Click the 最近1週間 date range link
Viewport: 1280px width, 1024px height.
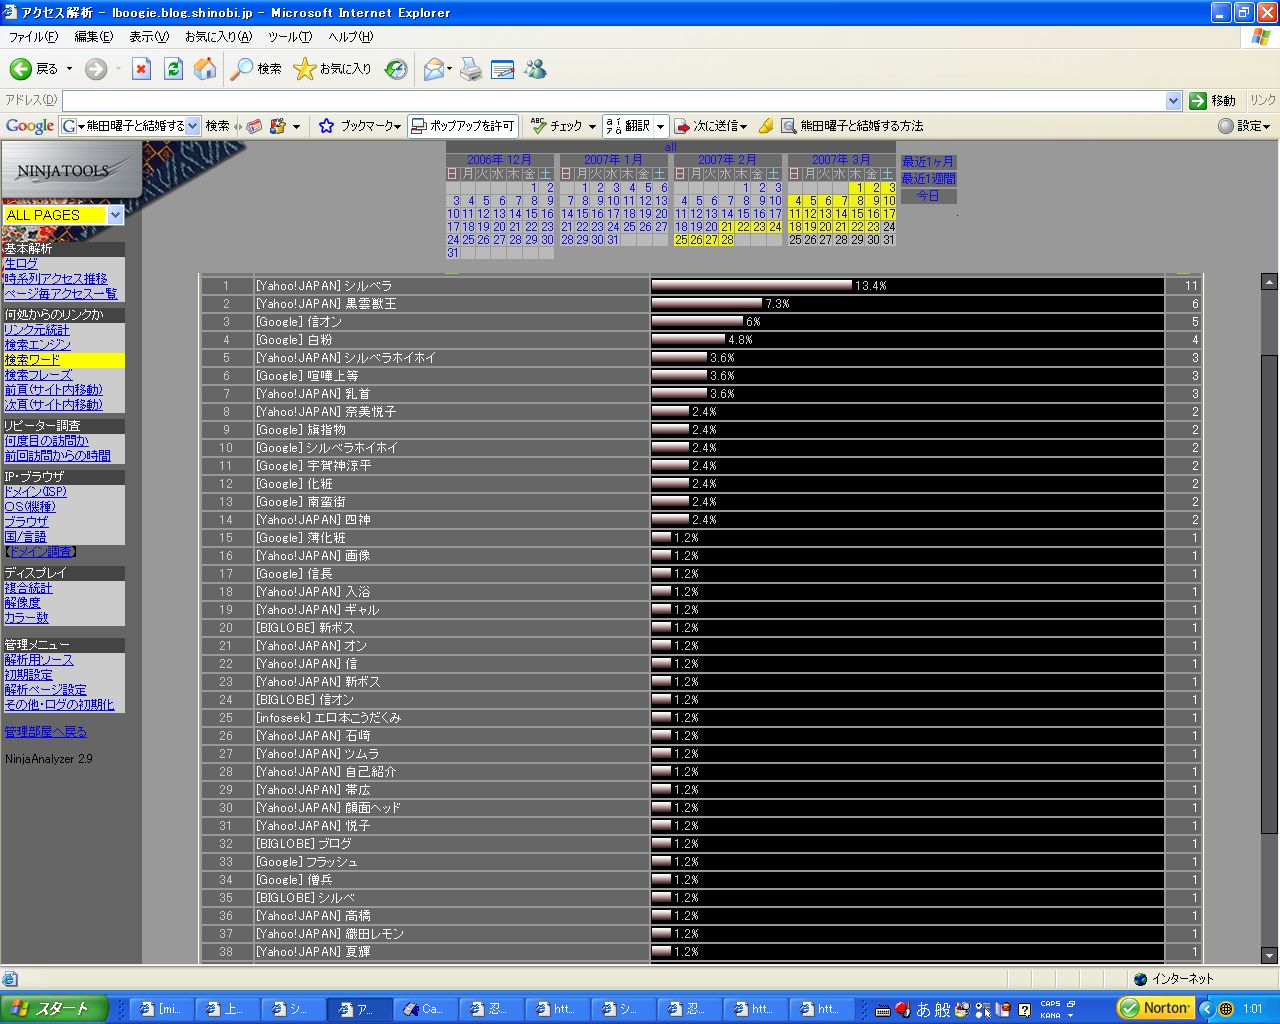[928, 179]
